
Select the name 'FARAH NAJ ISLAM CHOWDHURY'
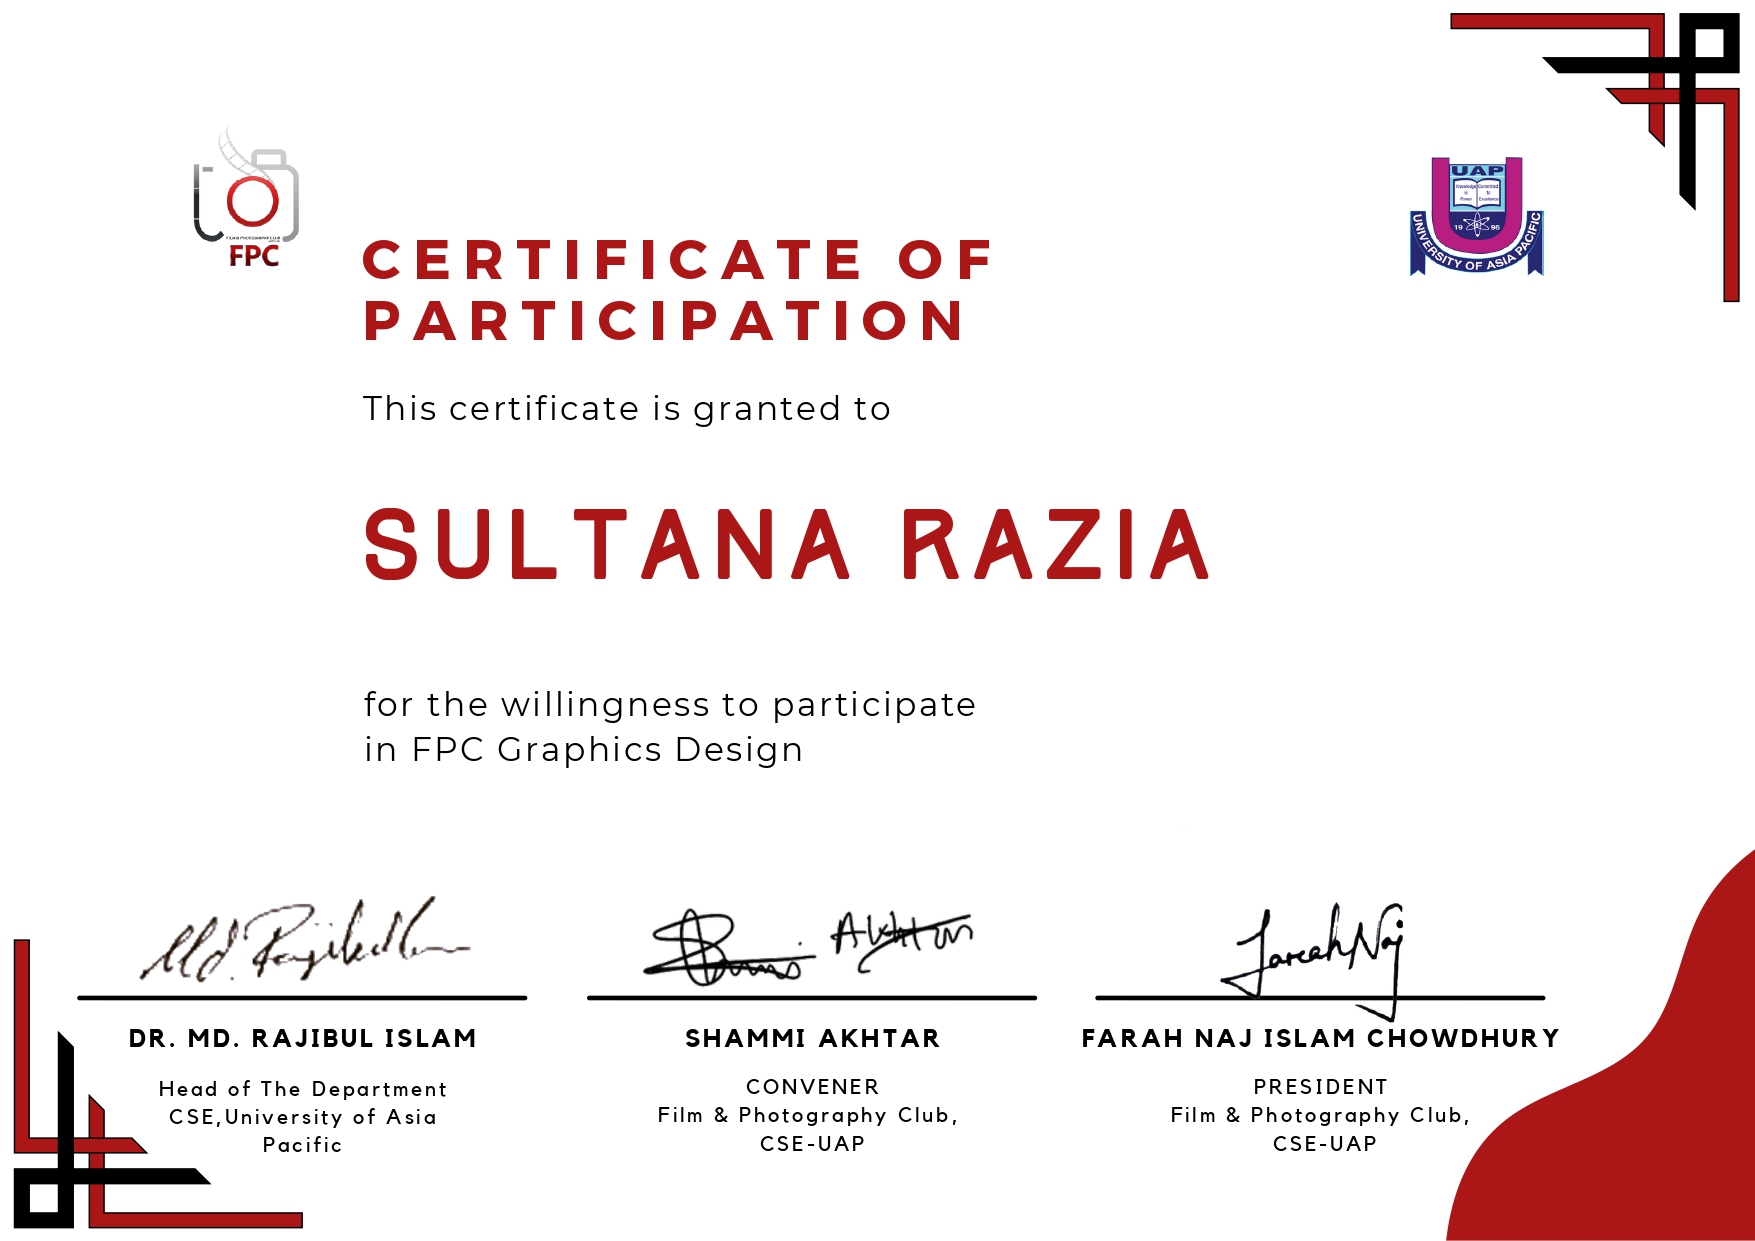tap(1320, 1038)
